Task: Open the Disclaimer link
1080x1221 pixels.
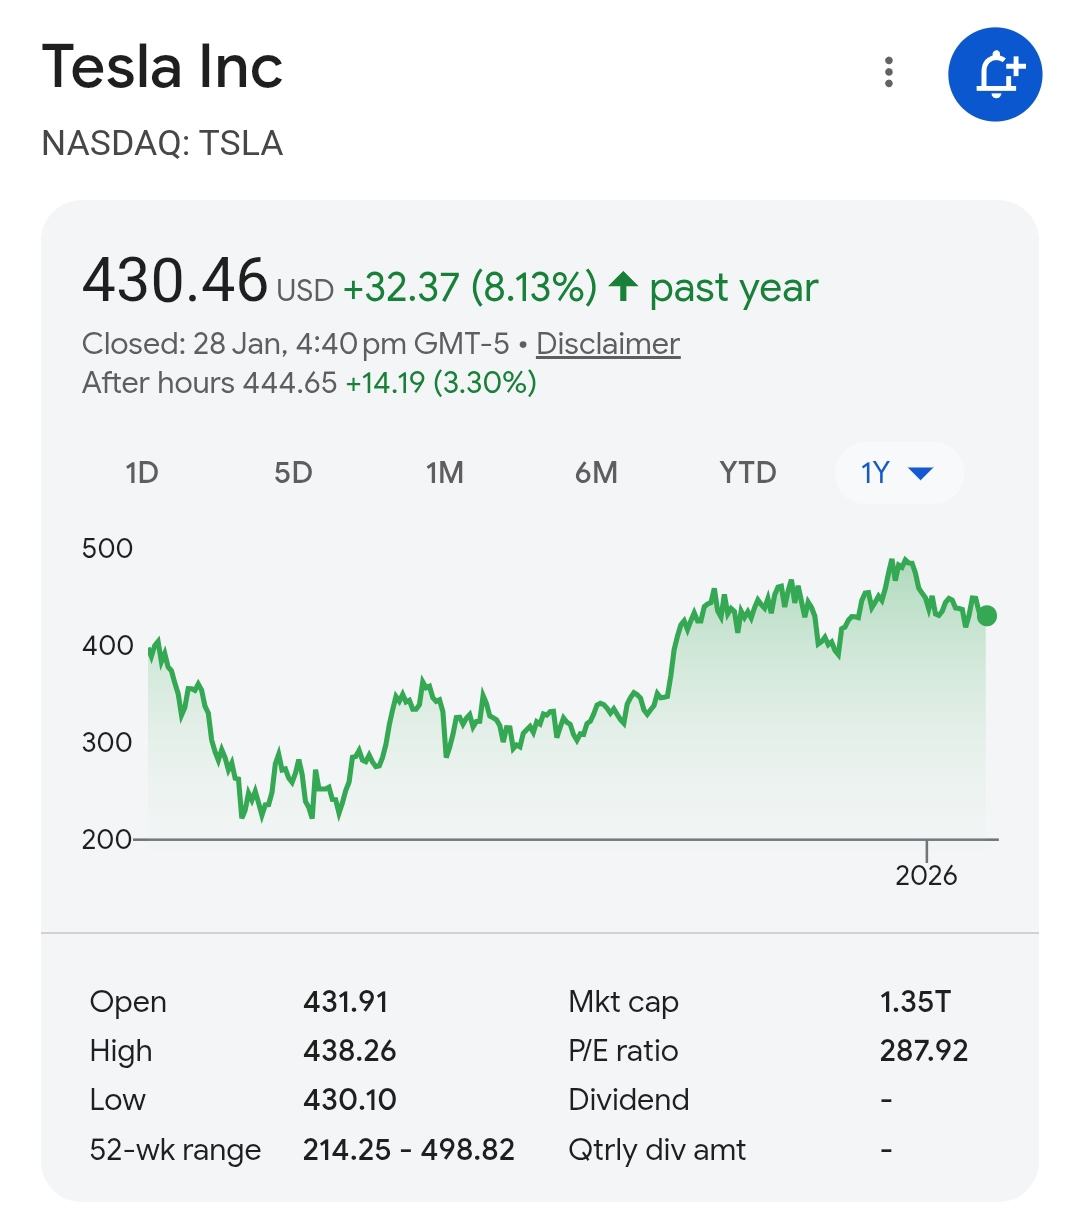Action: coord(608,344)
